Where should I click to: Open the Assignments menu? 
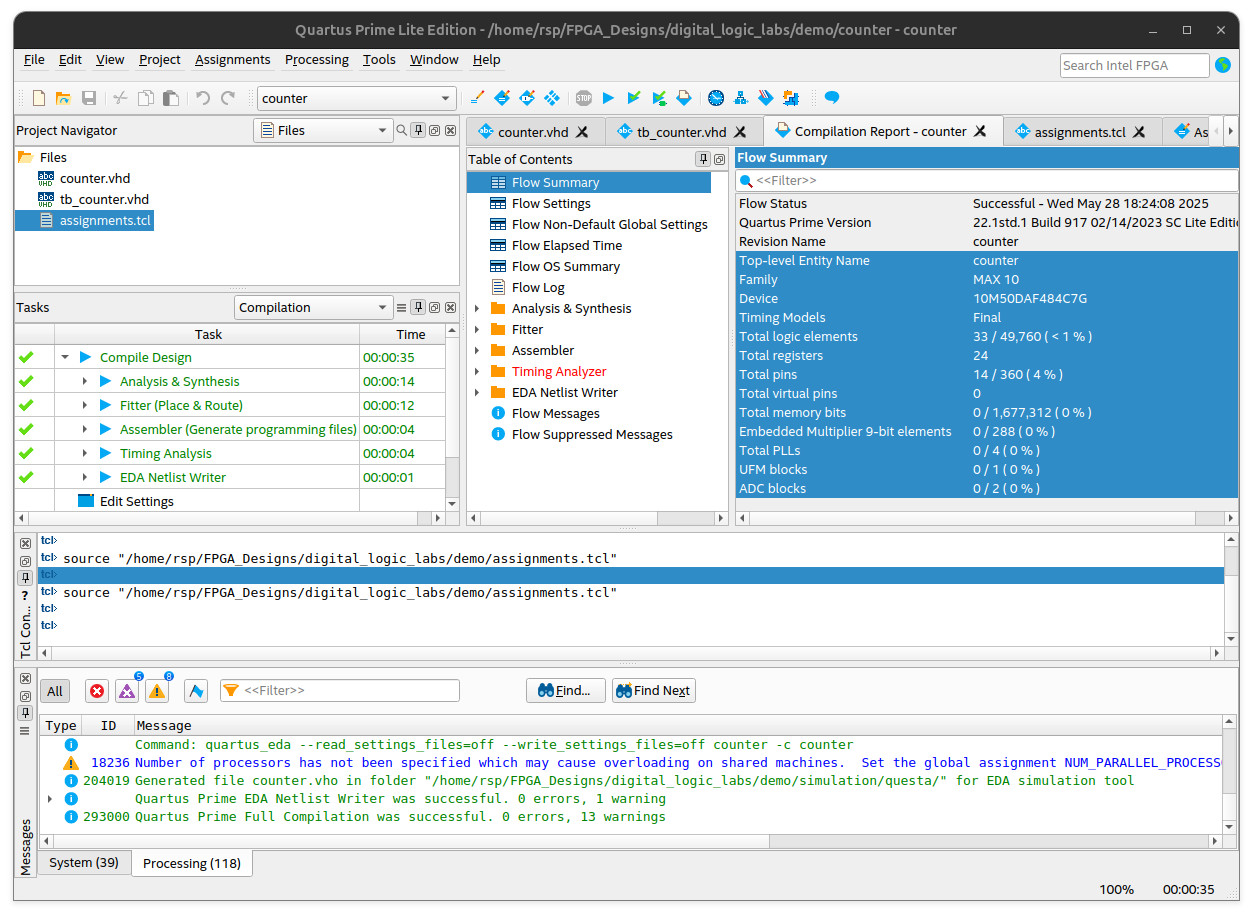232,60
